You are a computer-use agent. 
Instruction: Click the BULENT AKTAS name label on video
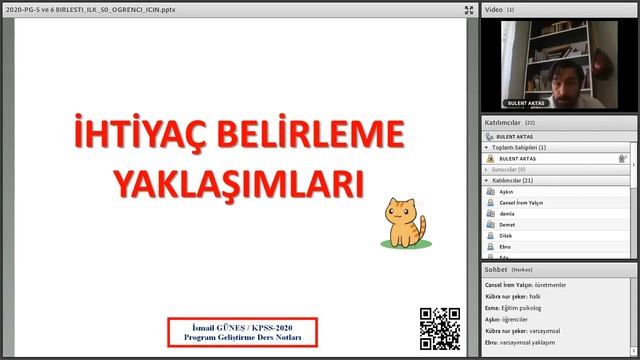click(526, 103)
